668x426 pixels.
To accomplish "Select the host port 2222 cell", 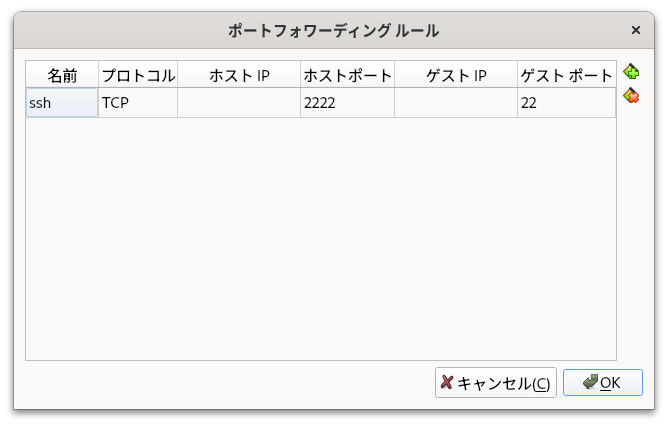I will [348, 103].
